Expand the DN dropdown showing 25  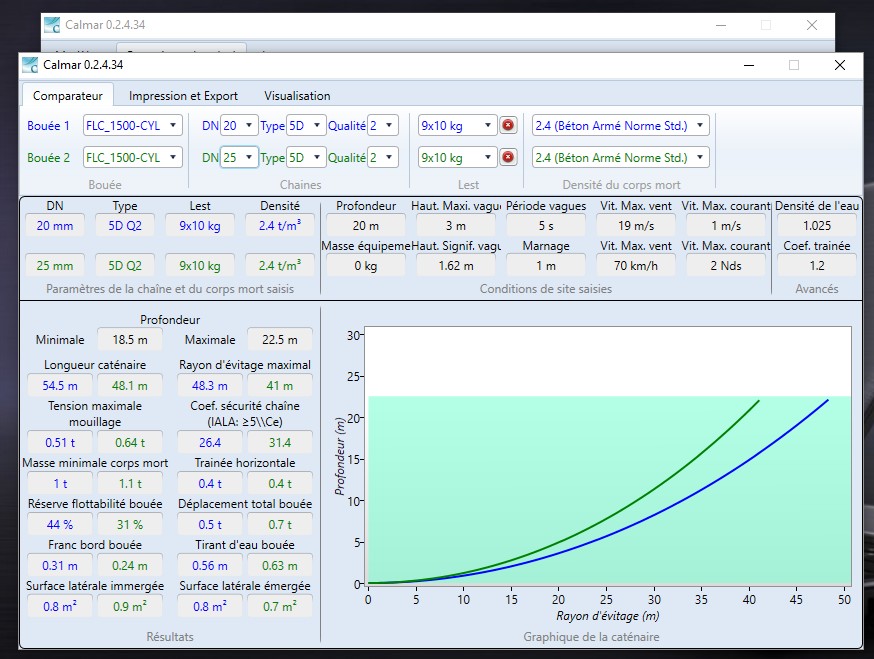point(239,158)
